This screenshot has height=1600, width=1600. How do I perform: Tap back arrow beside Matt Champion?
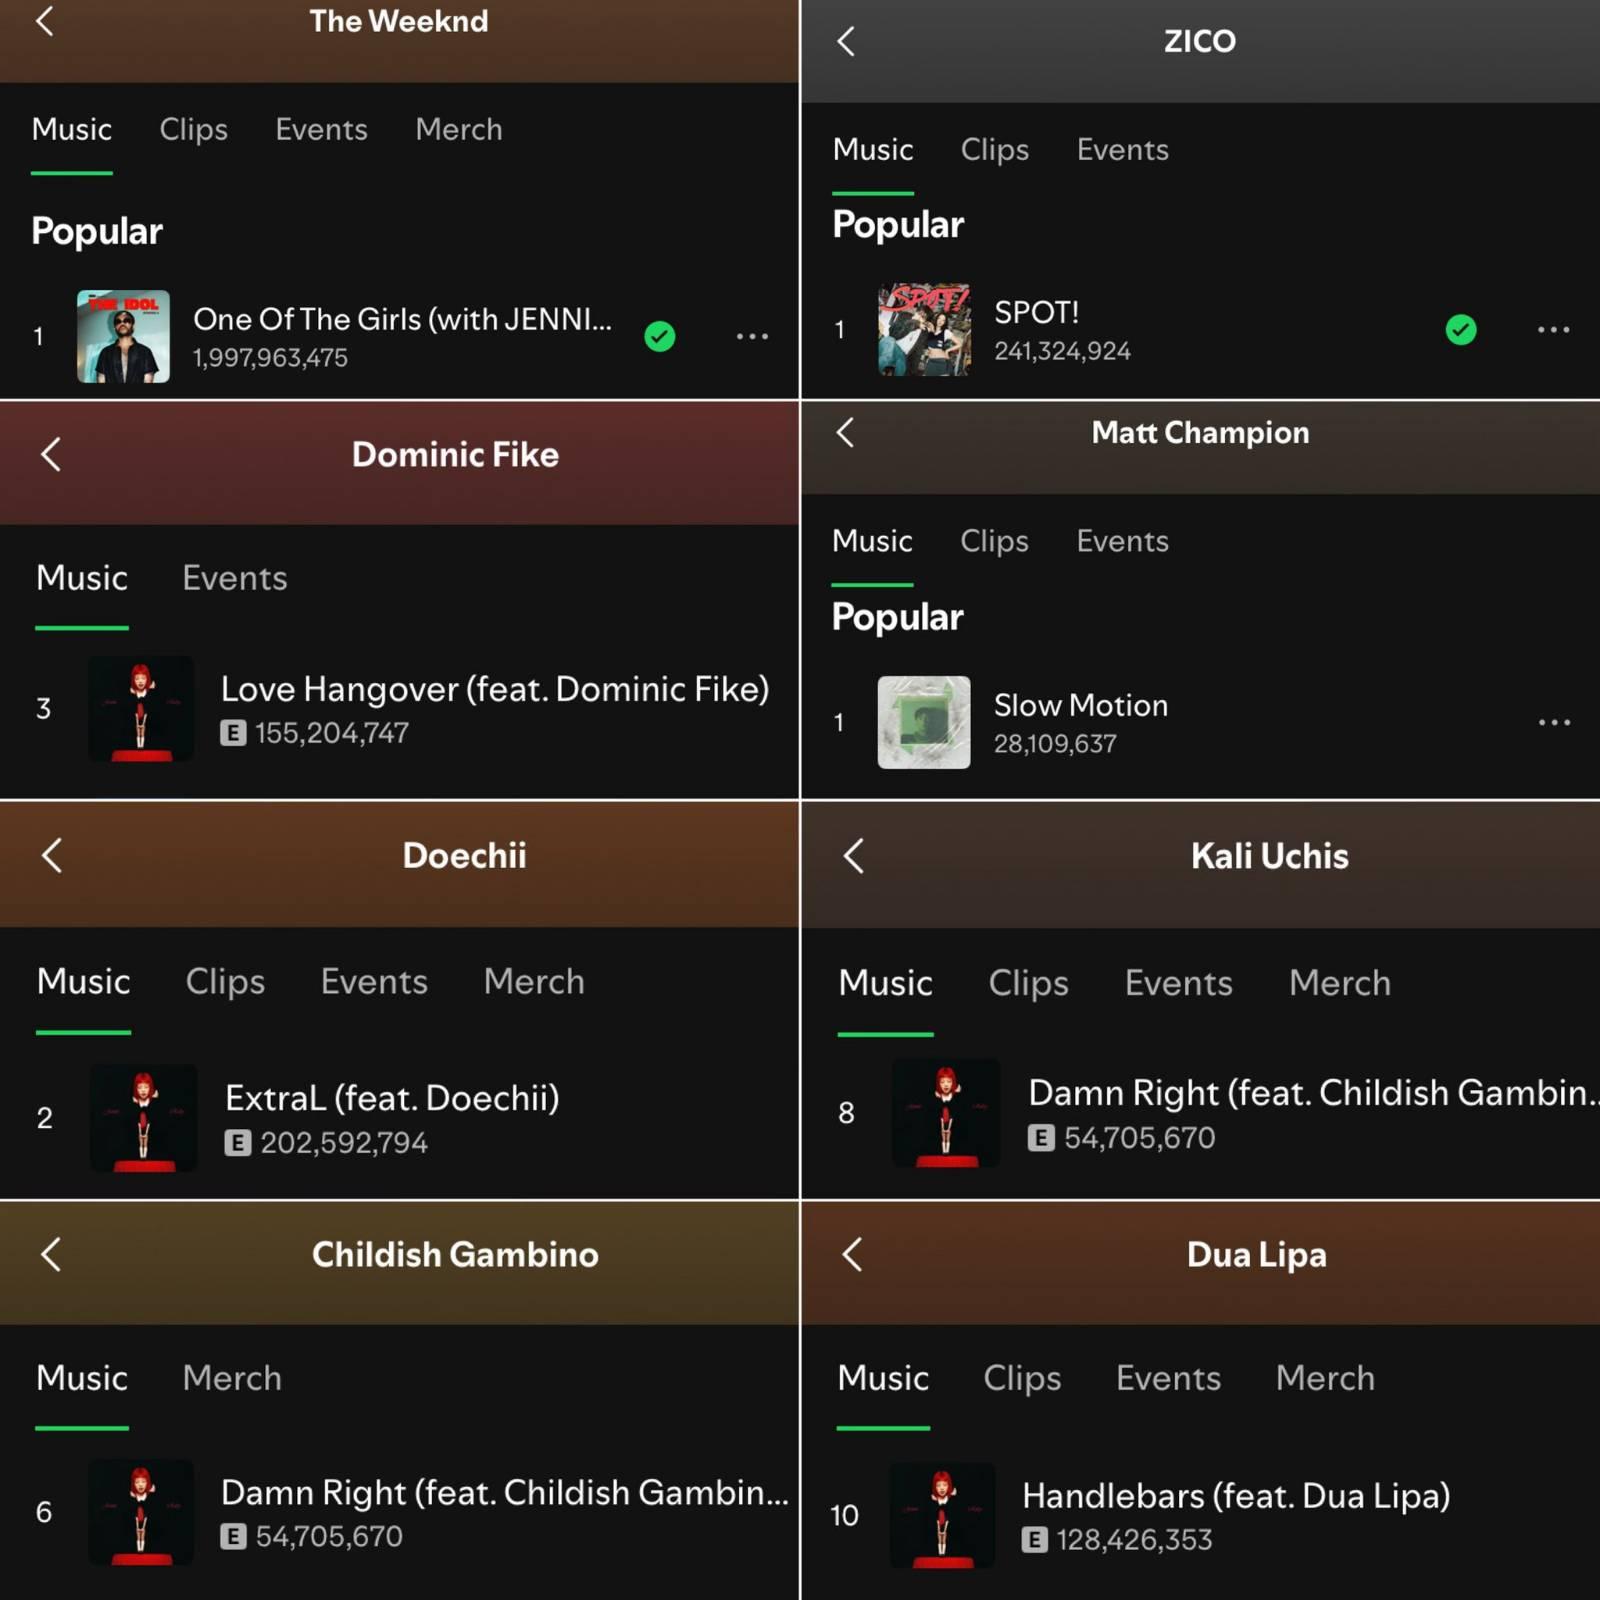pos(846,432)
